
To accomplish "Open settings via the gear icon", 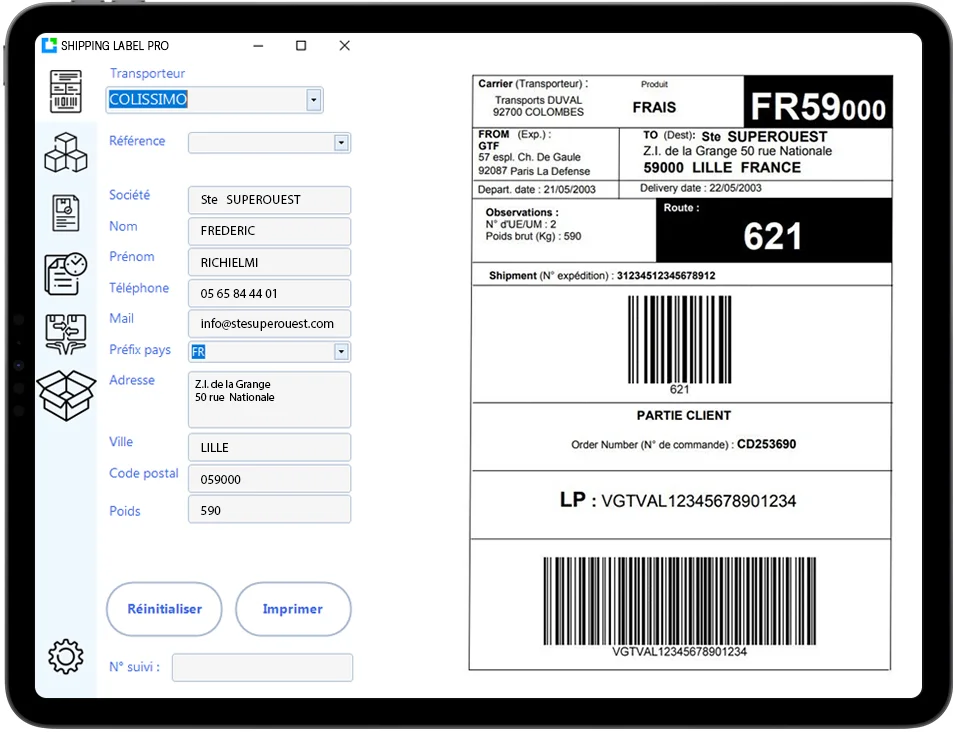I will pos(65,656).
